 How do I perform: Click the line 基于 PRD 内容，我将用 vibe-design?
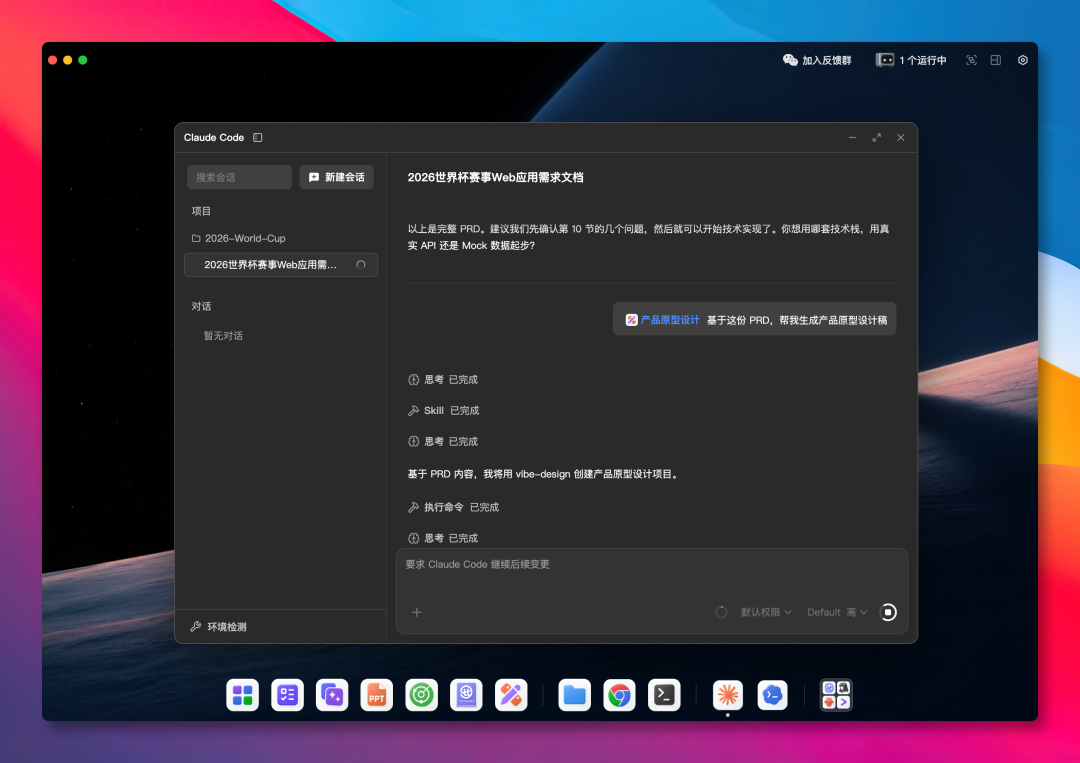[x=543, y=474]
